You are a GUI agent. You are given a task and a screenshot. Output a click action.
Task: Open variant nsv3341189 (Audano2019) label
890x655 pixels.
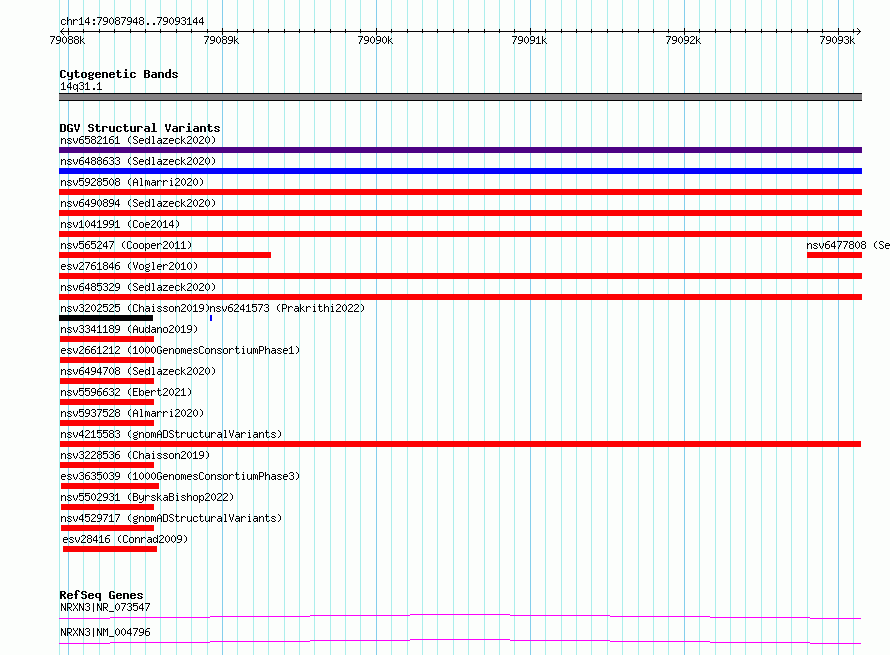pos(129,329)
